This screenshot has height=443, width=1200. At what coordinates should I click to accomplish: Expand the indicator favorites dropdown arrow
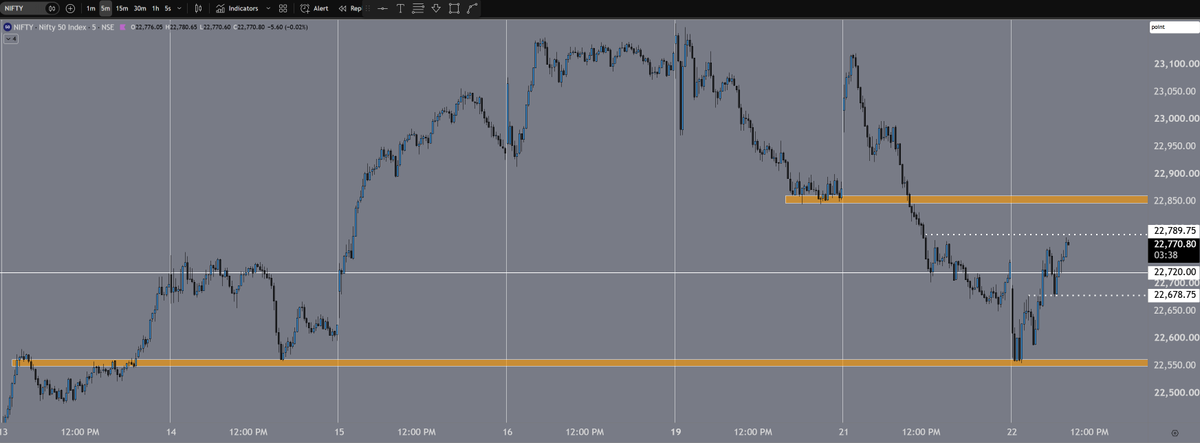(x=268, y=8)
